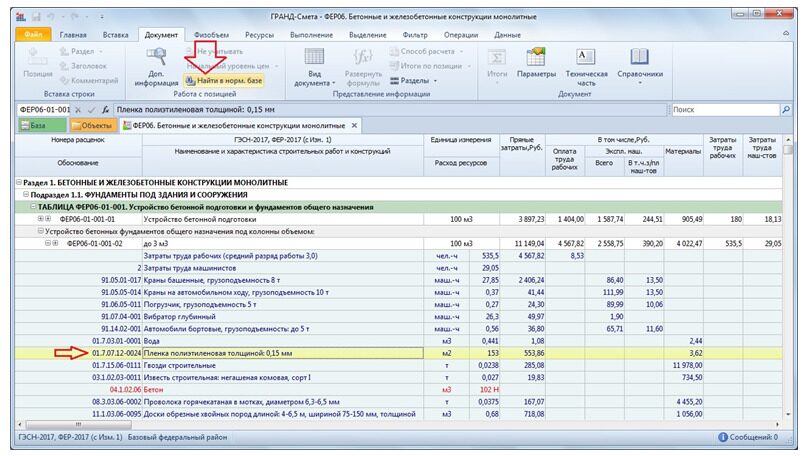Select row Вибратор глубинный

(398, 316)
